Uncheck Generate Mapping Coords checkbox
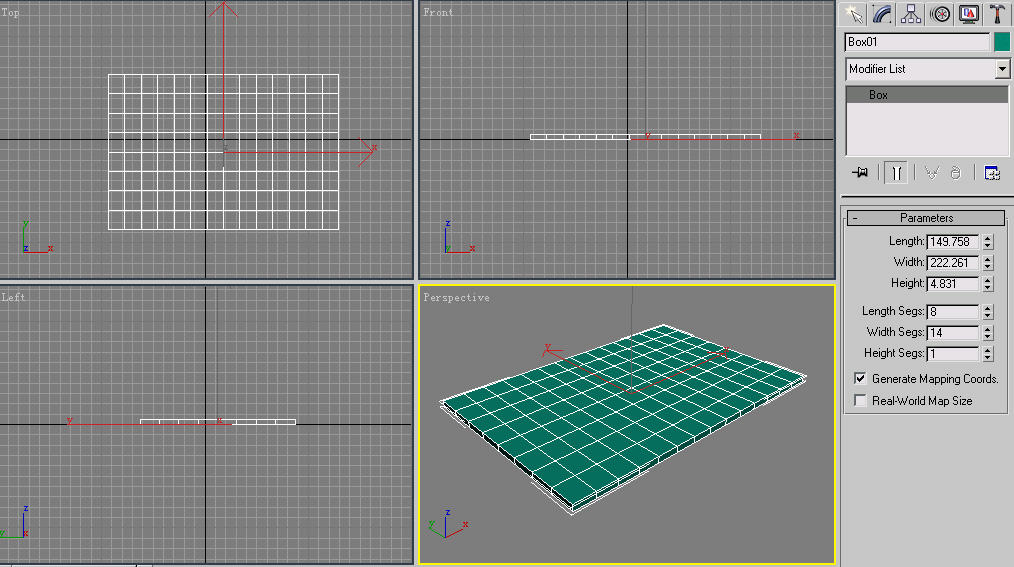This screenshot has width=1014, height=567. point(860,379)
